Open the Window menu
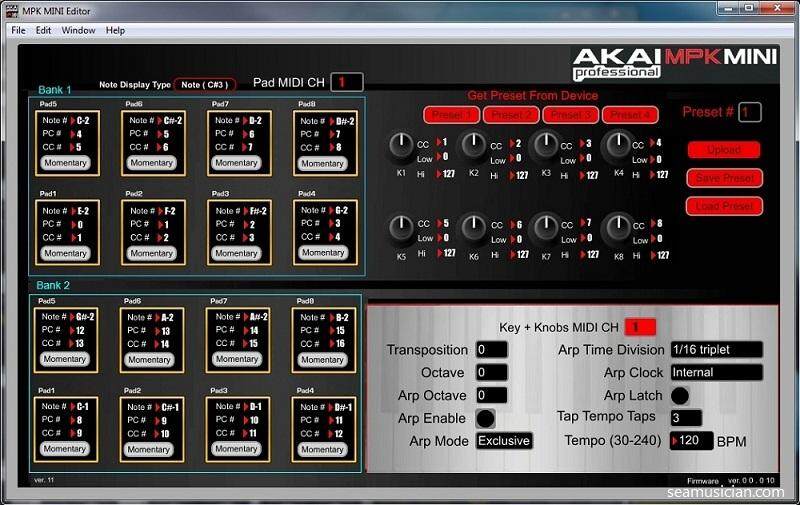 click(x=78, y=30)
